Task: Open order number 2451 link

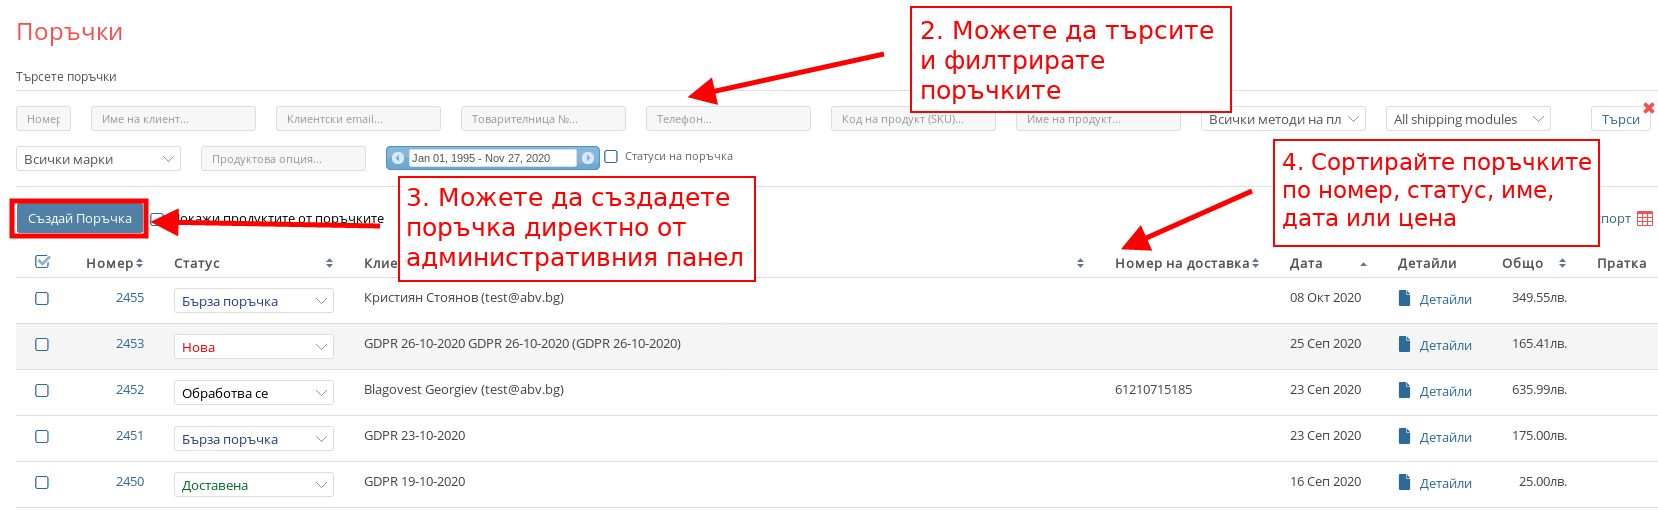Action: pyautogui.click(x=130, y=436)
